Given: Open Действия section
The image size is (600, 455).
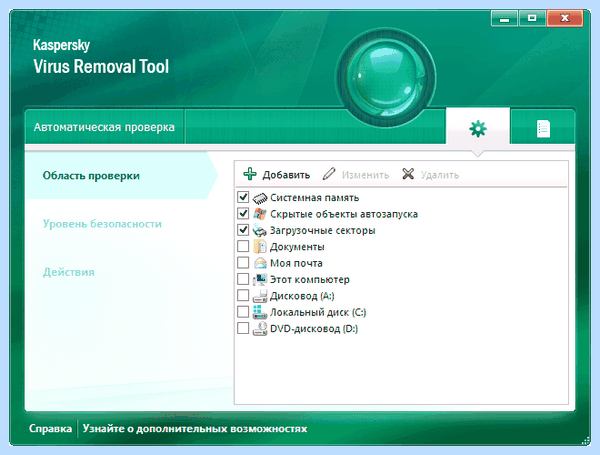Looking at the screenshot, I should click(68, 272).
